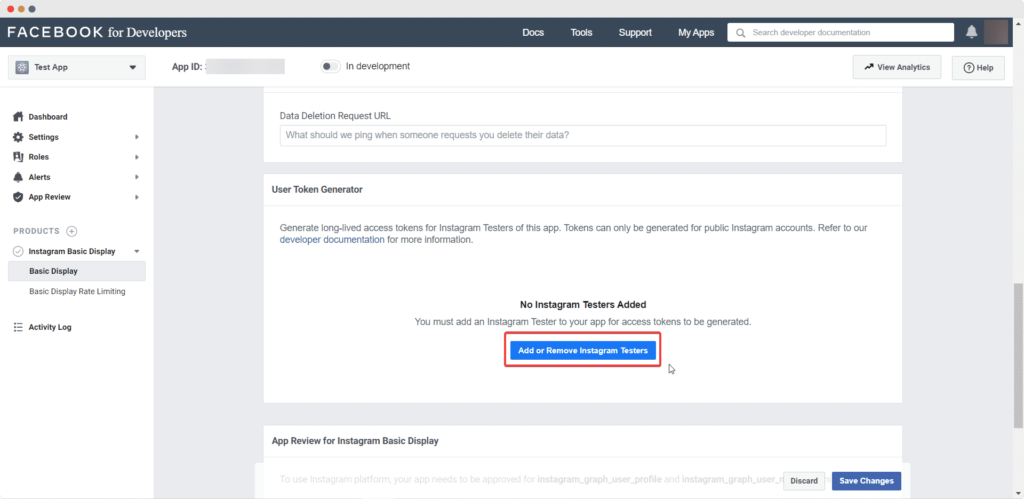
Task: Click the Discard button
Action: coord(804,481)
